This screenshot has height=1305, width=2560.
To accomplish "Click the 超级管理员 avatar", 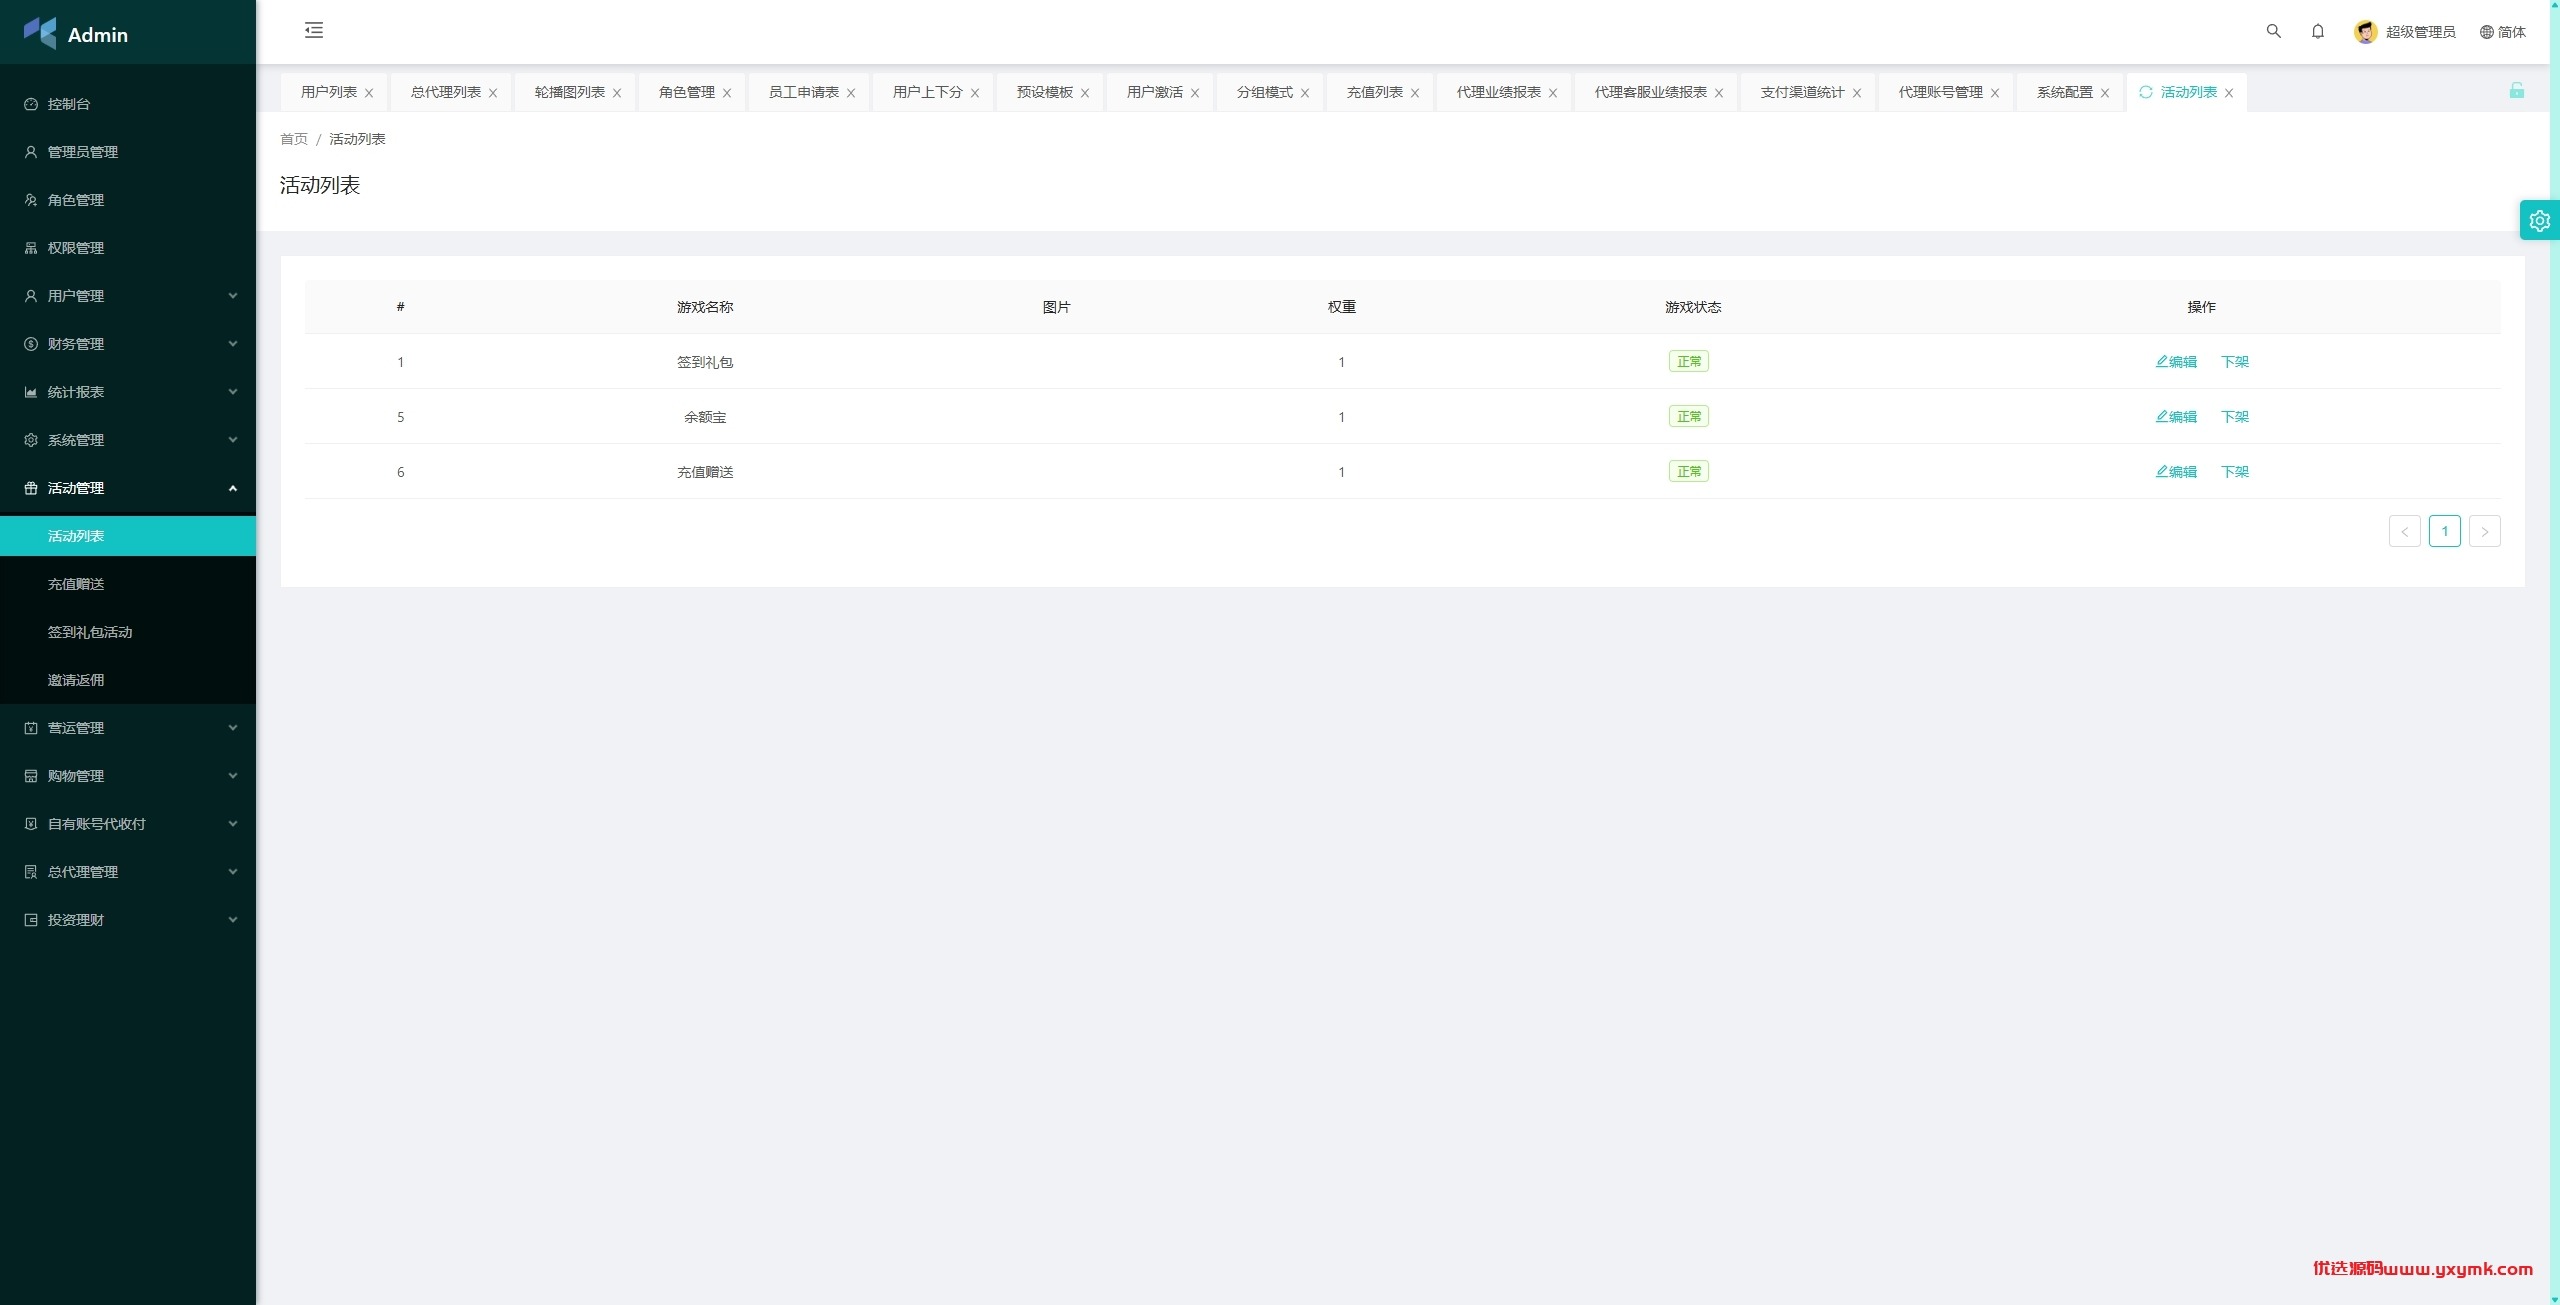I will 2365,32.
